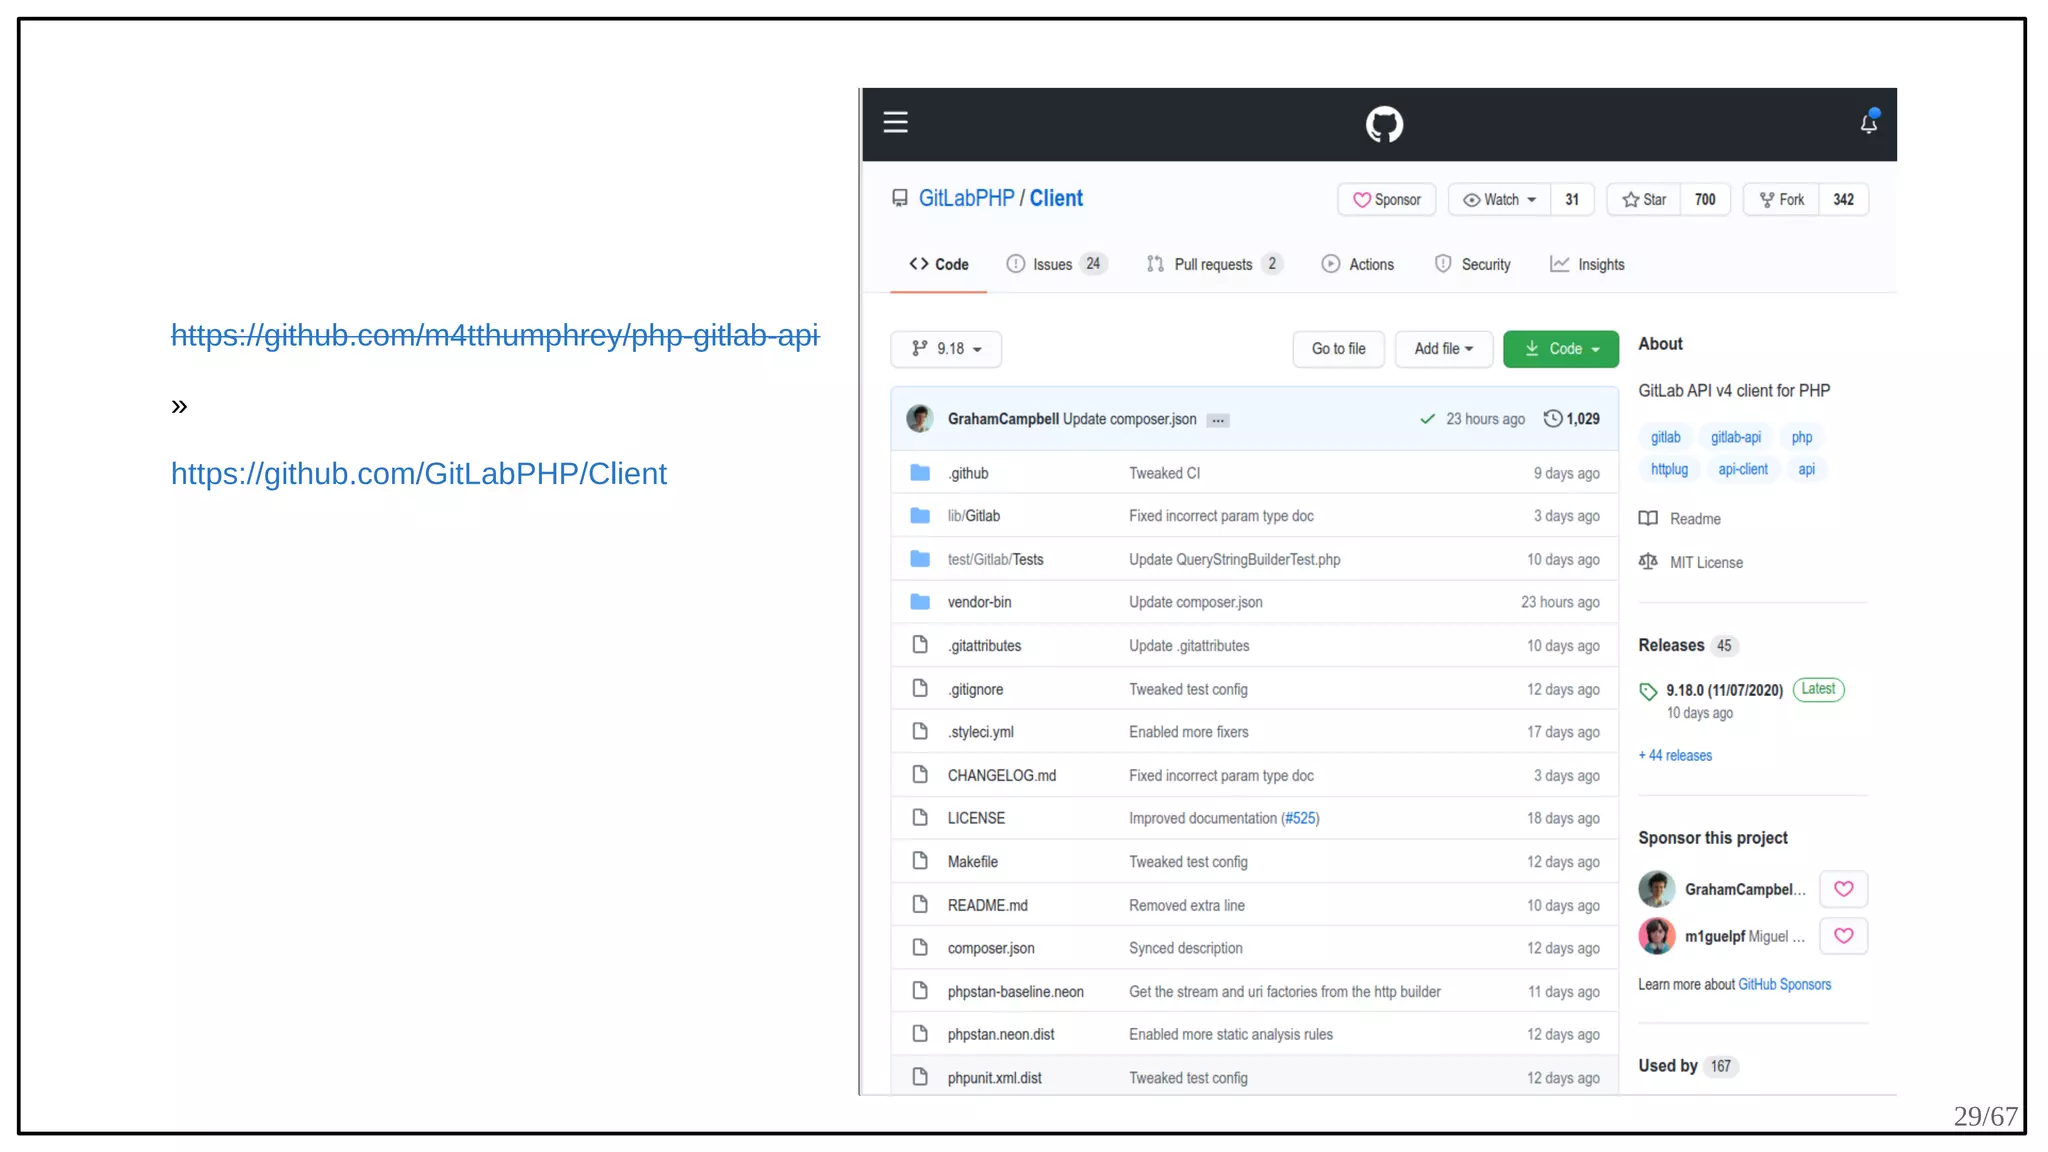Image resolution: width=2048 pixels, height=1152 pixels.
Task: Click the composer.json file icon
Action: [920, 947]
